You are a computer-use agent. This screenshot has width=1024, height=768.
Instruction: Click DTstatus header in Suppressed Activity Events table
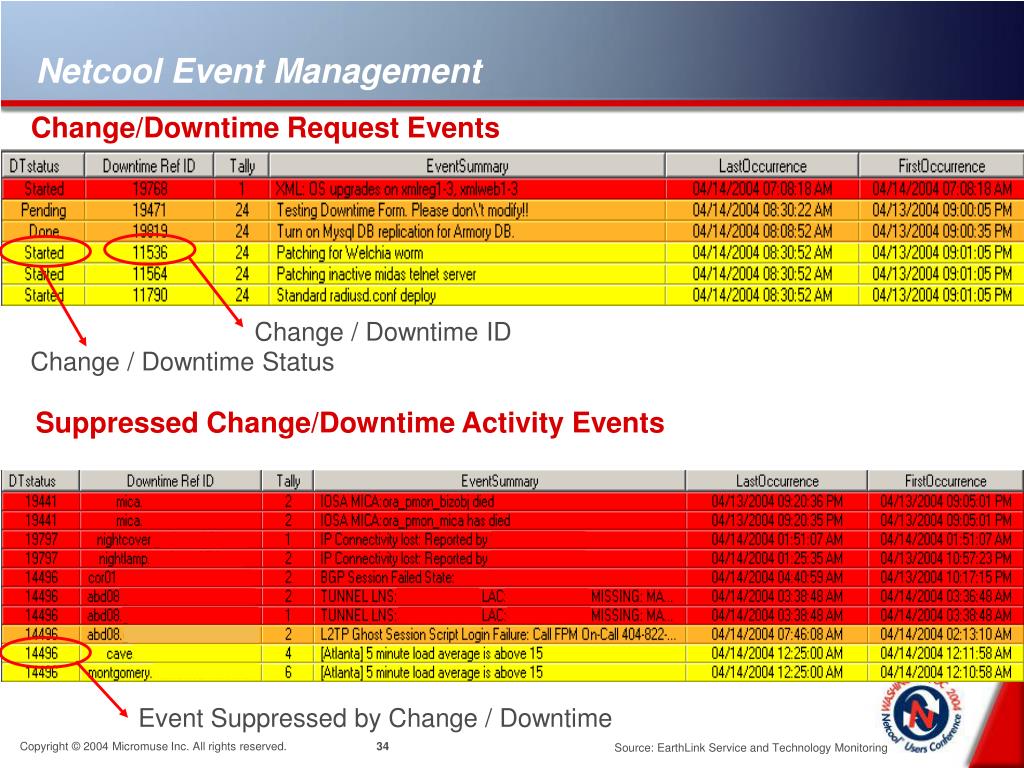tap(40, 481)
